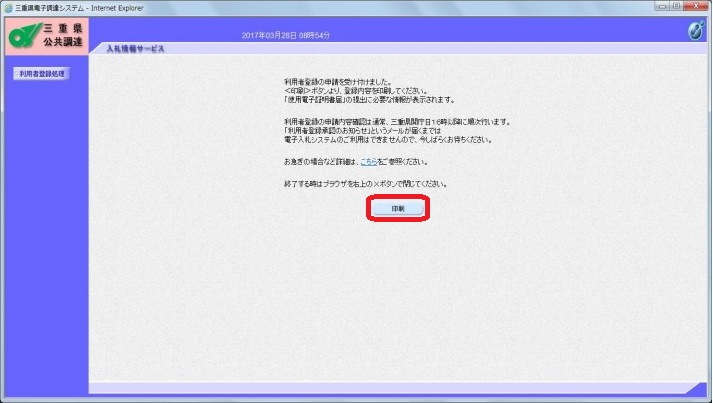Click the 入札情報サービス header label
Screen dimensions: 713x403
(135, 49)
